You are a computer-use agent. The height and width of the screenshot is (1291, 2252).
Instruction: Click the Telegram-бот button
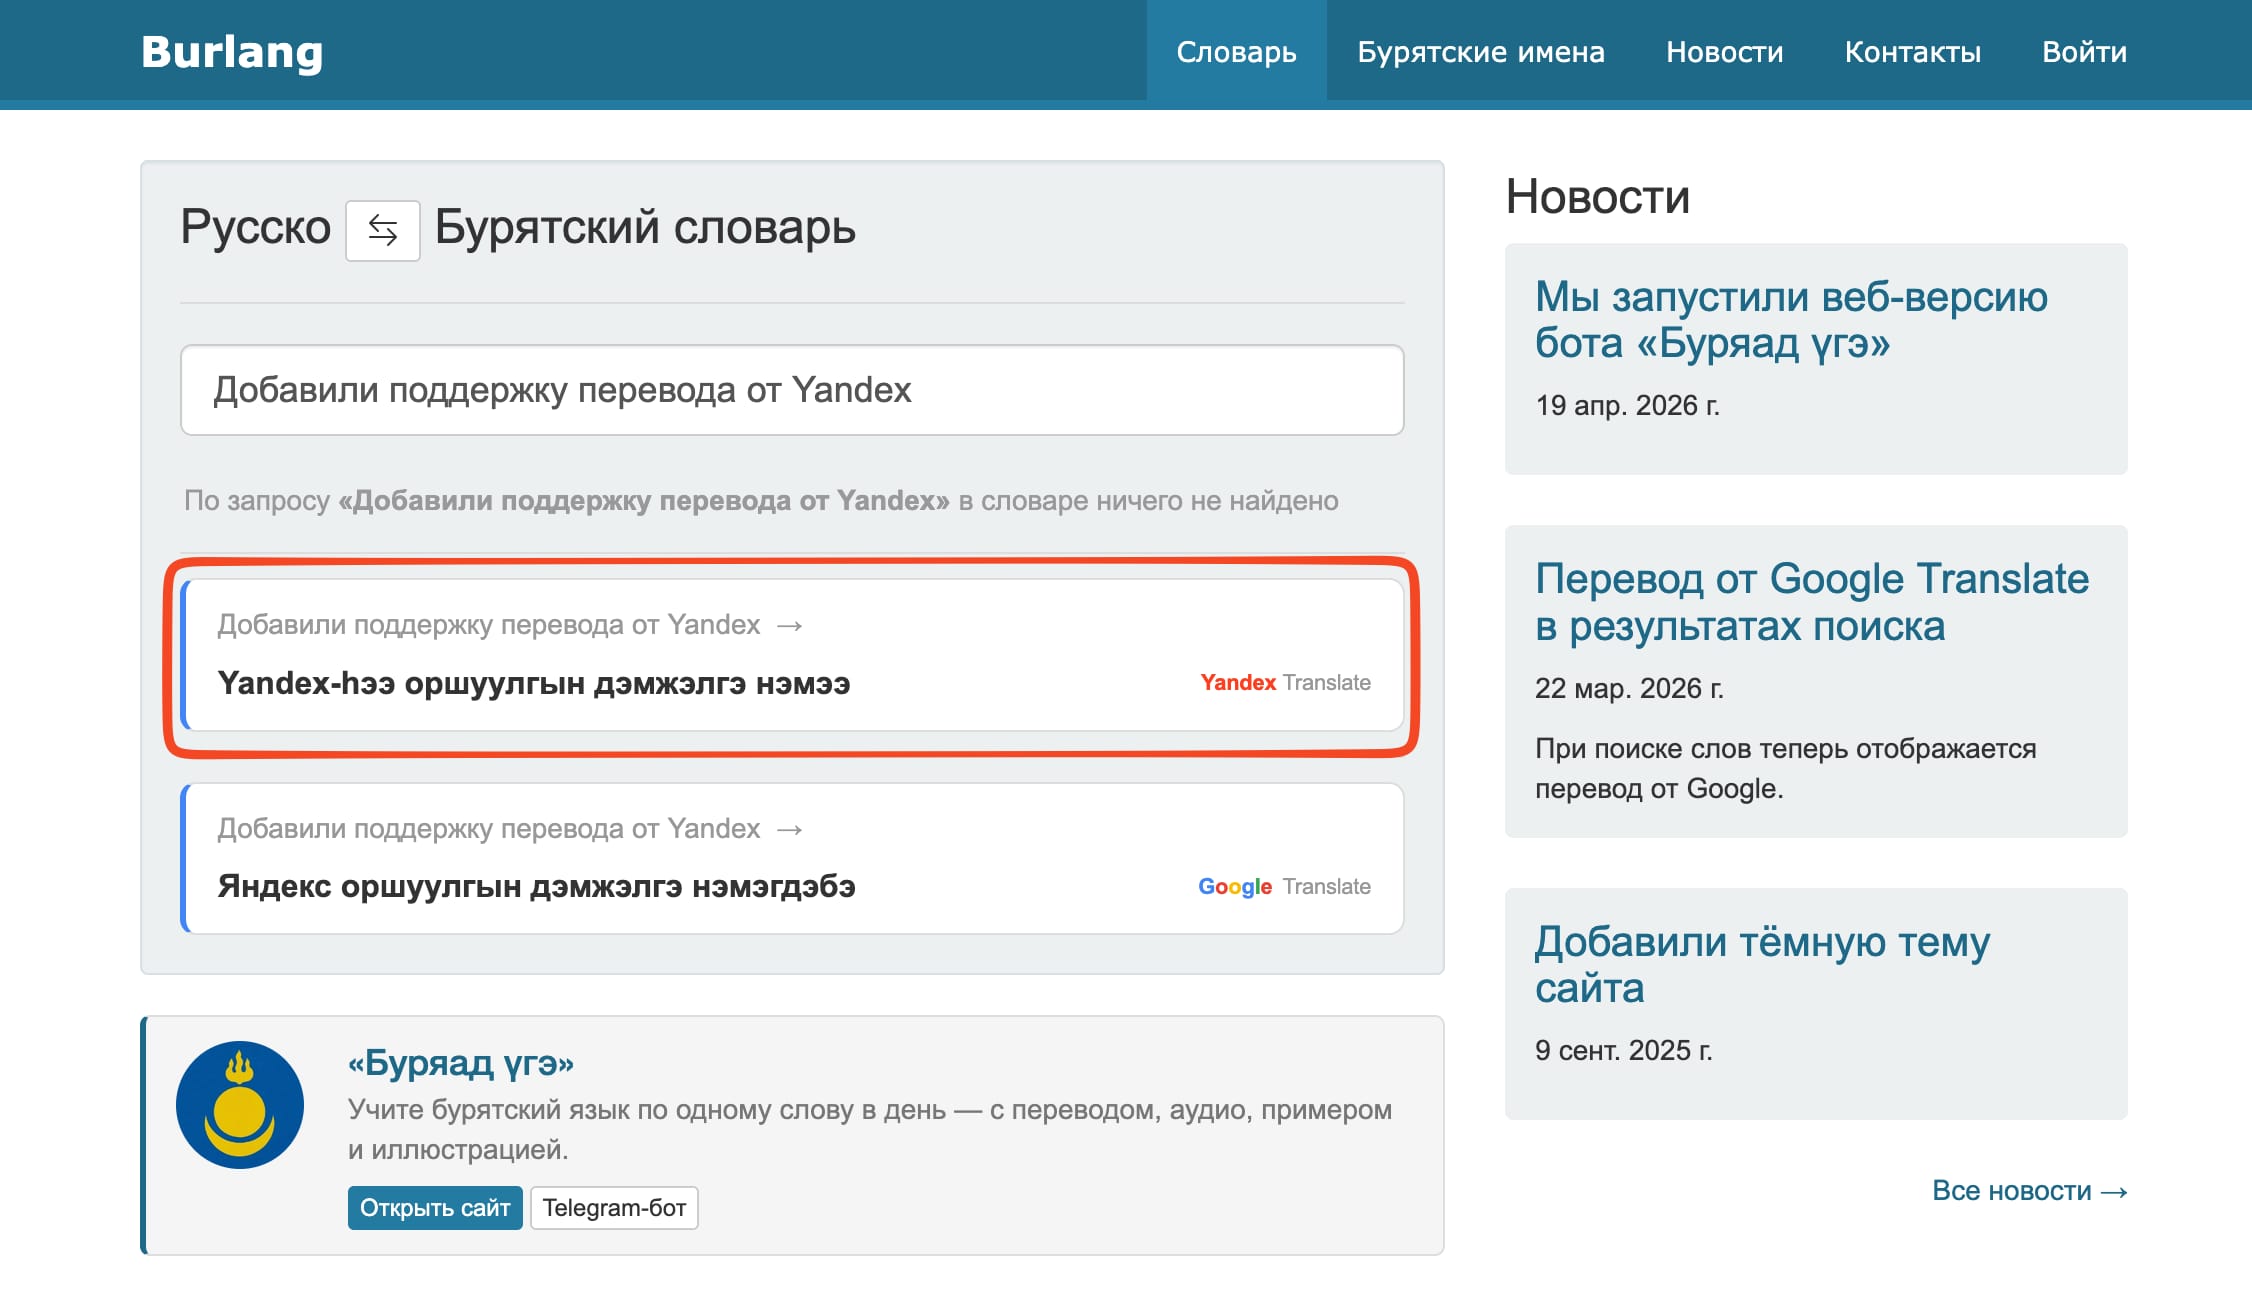pos(614,1208)
